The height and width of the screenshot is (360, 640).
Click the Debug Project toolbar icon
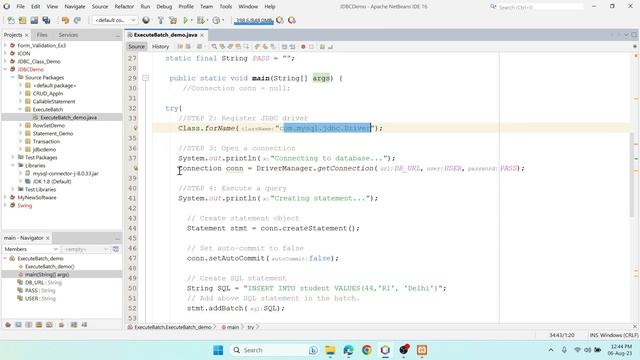[x=200, y=20]
